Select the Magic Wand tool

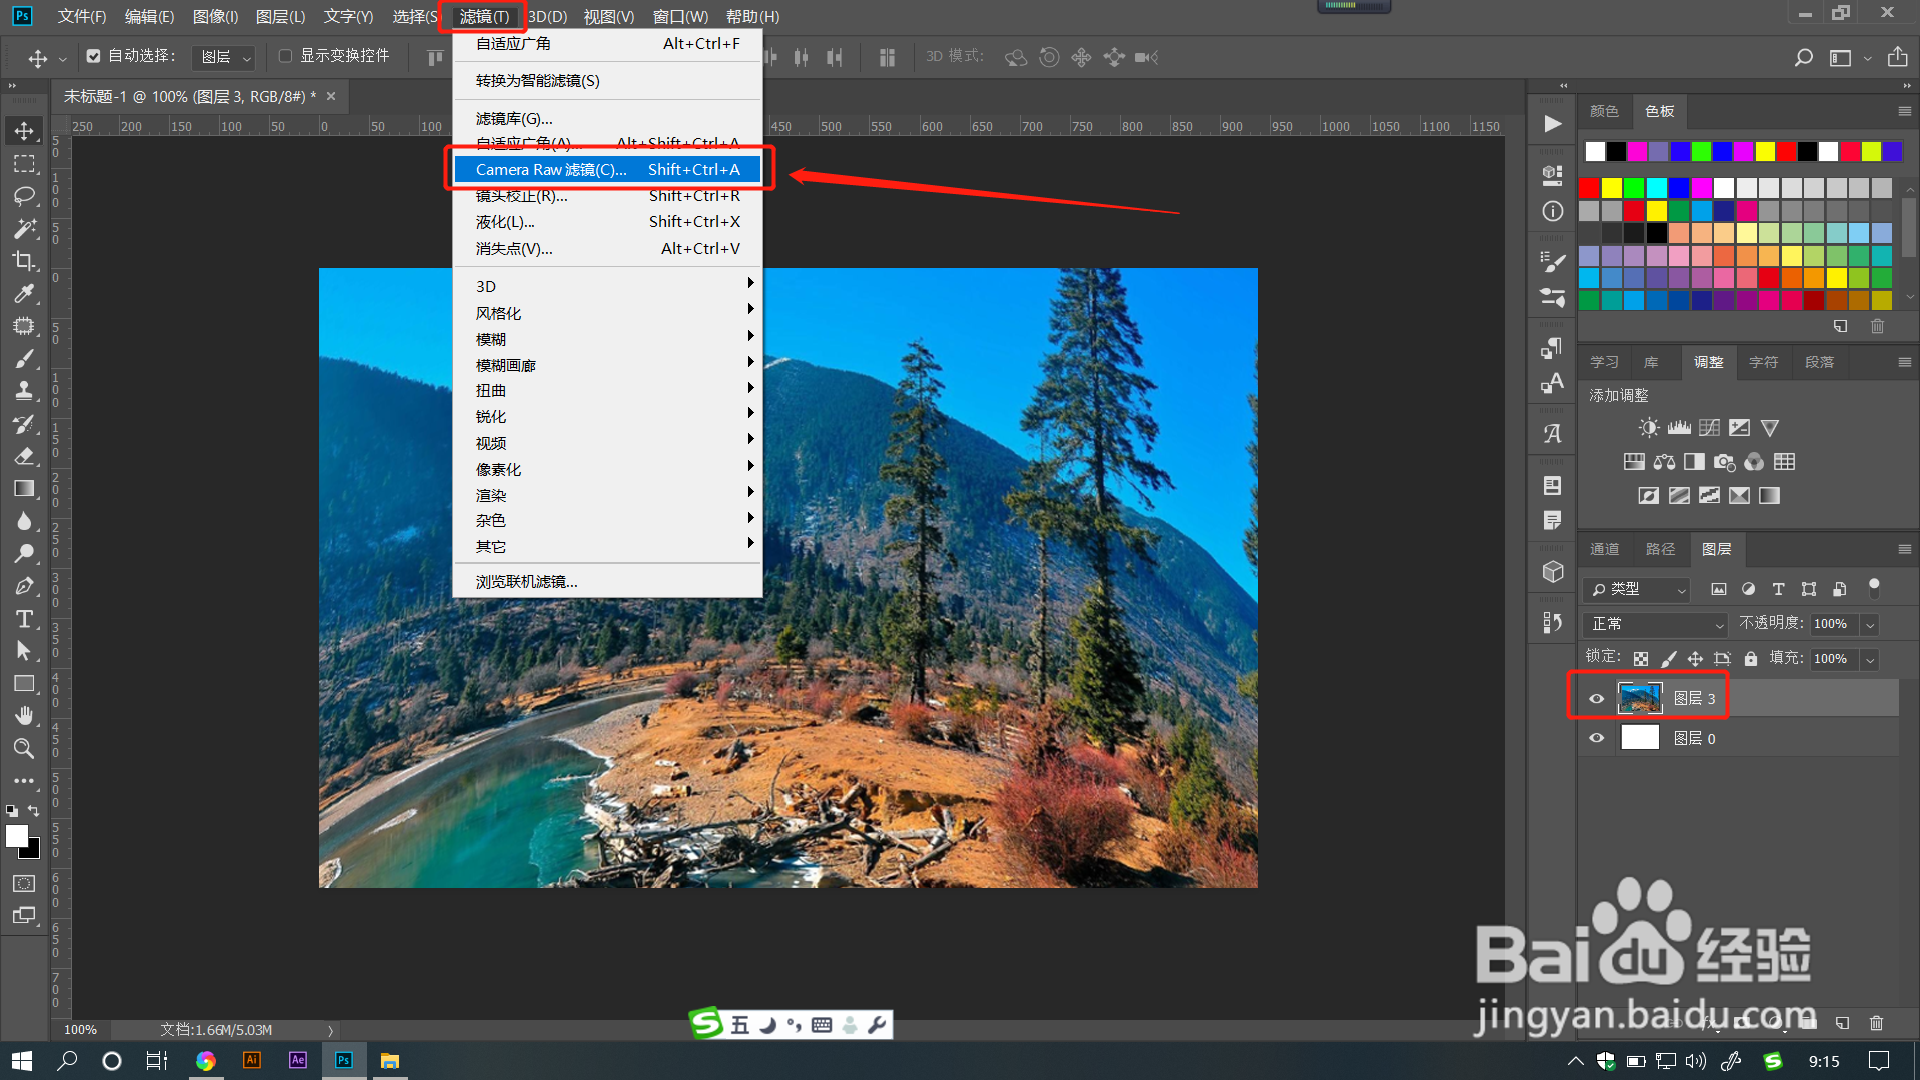[x=24, y=229]
